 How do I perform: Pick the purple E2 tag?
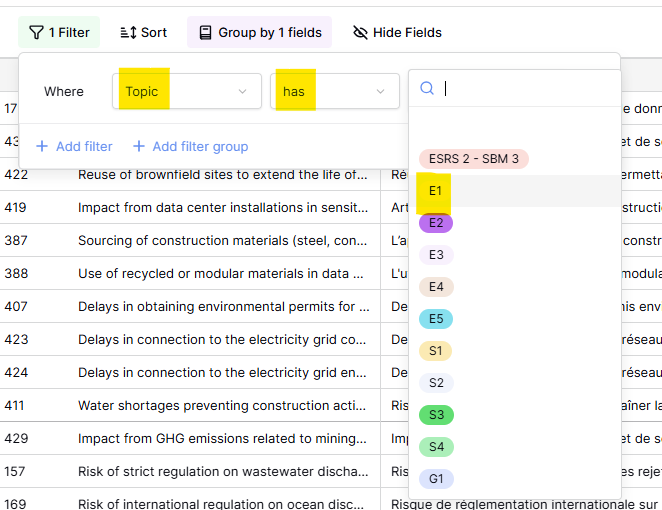coord(436,223)
